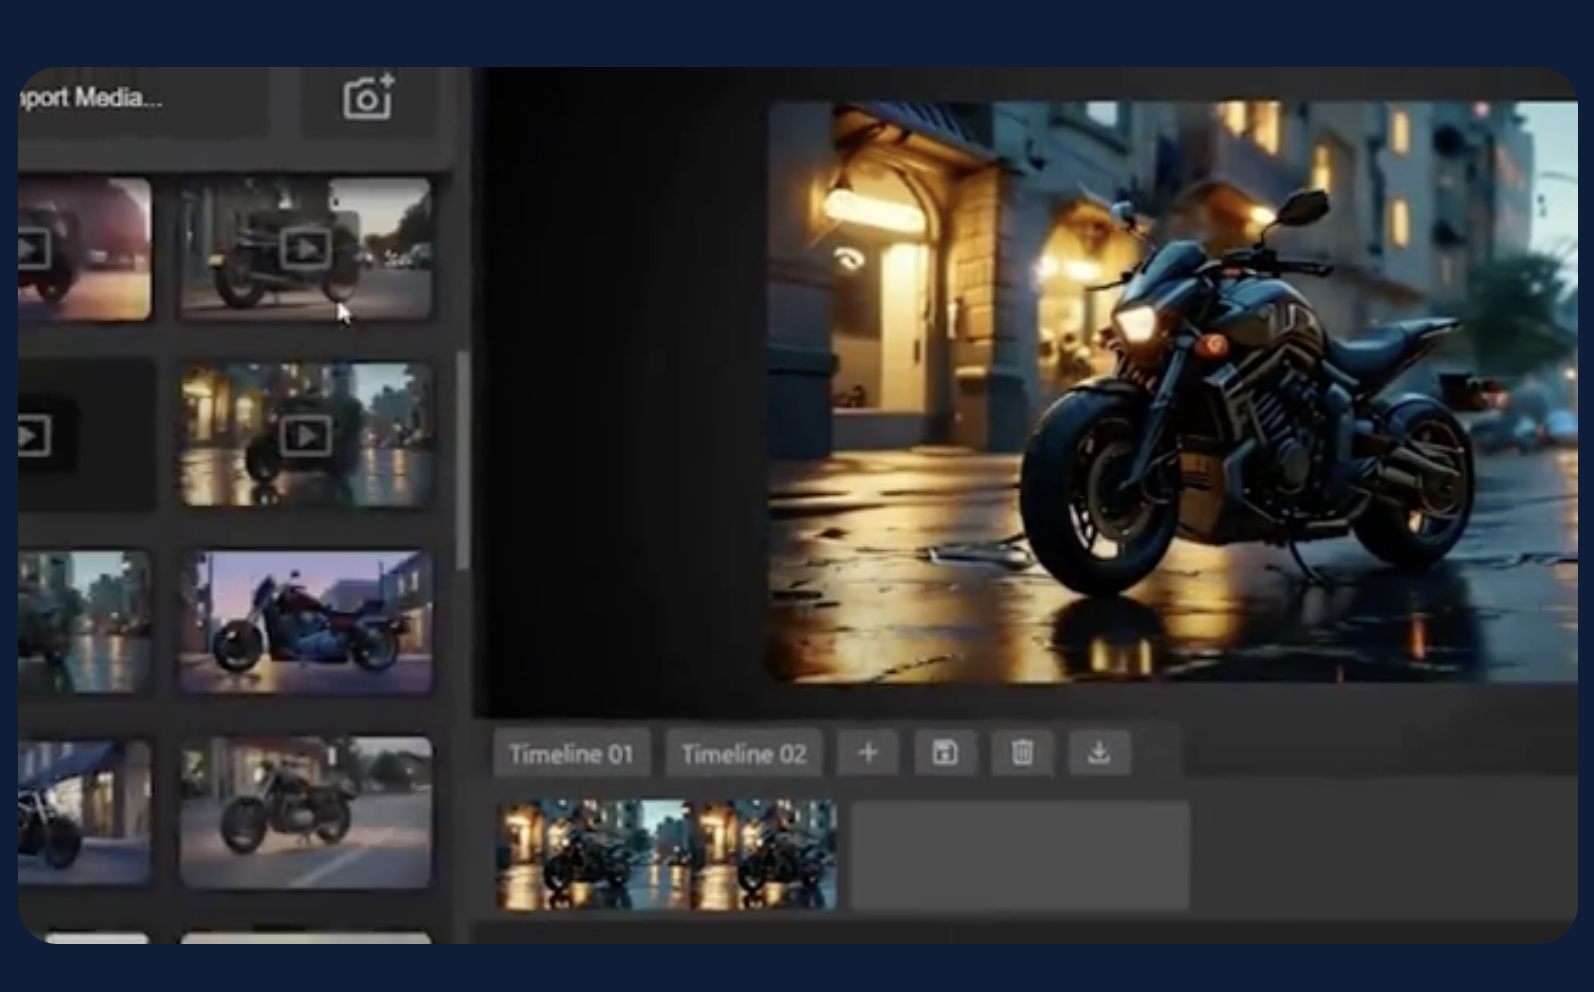Switch to the Timeline 01 tab
The image size is (1594, 992).
pos(571,754)
